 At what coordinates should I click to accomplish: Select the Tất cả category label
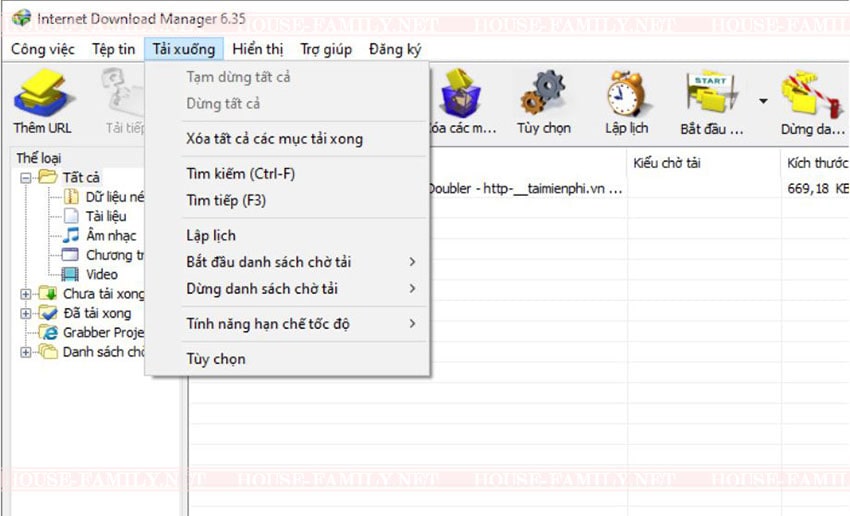pyautogui.click(x=81, y=177)
